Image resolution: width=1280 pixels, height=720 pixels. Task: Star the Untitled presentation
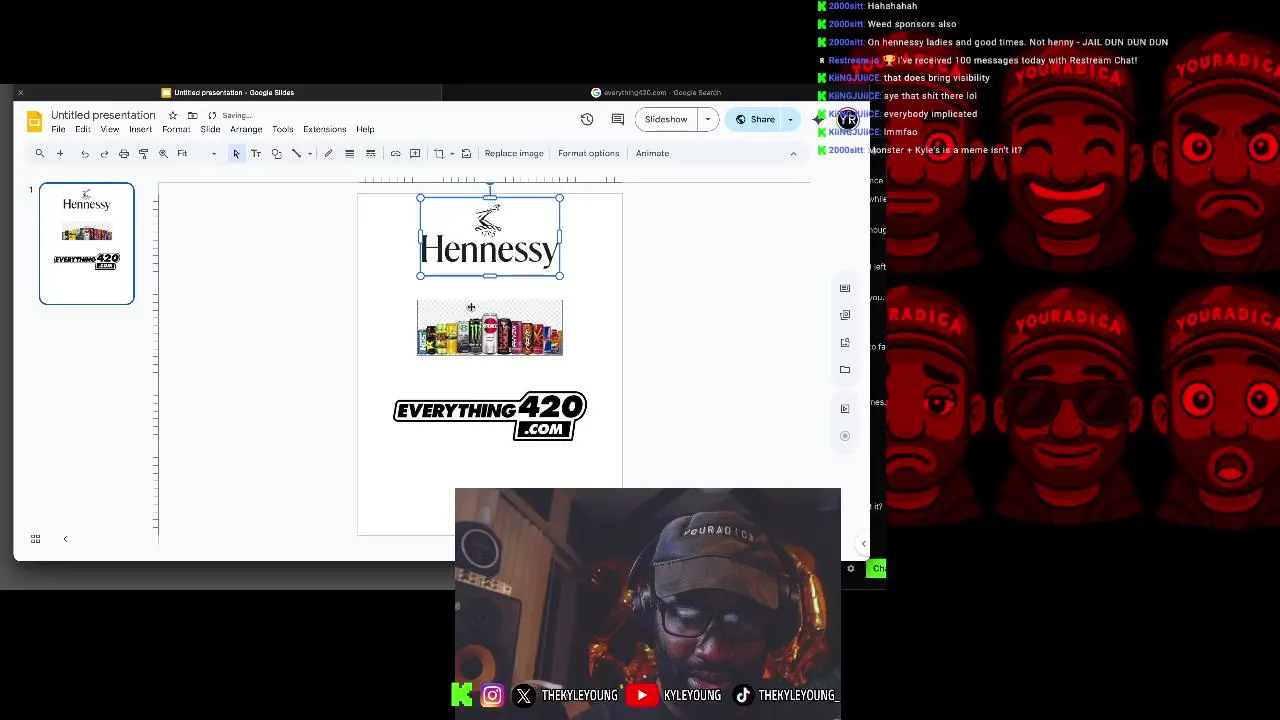[173, 116]
